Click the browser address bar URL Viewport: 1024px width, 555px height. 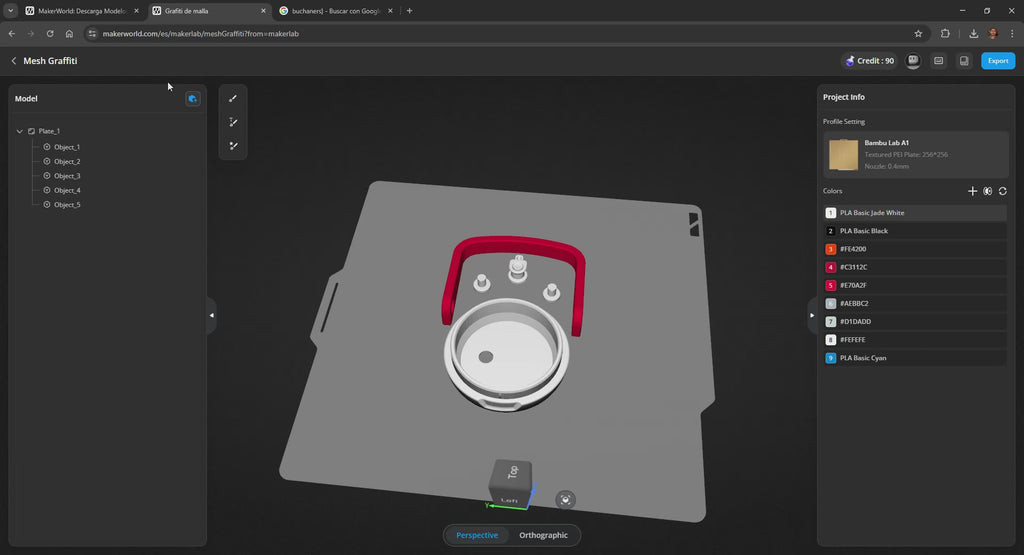click(200, 33)
